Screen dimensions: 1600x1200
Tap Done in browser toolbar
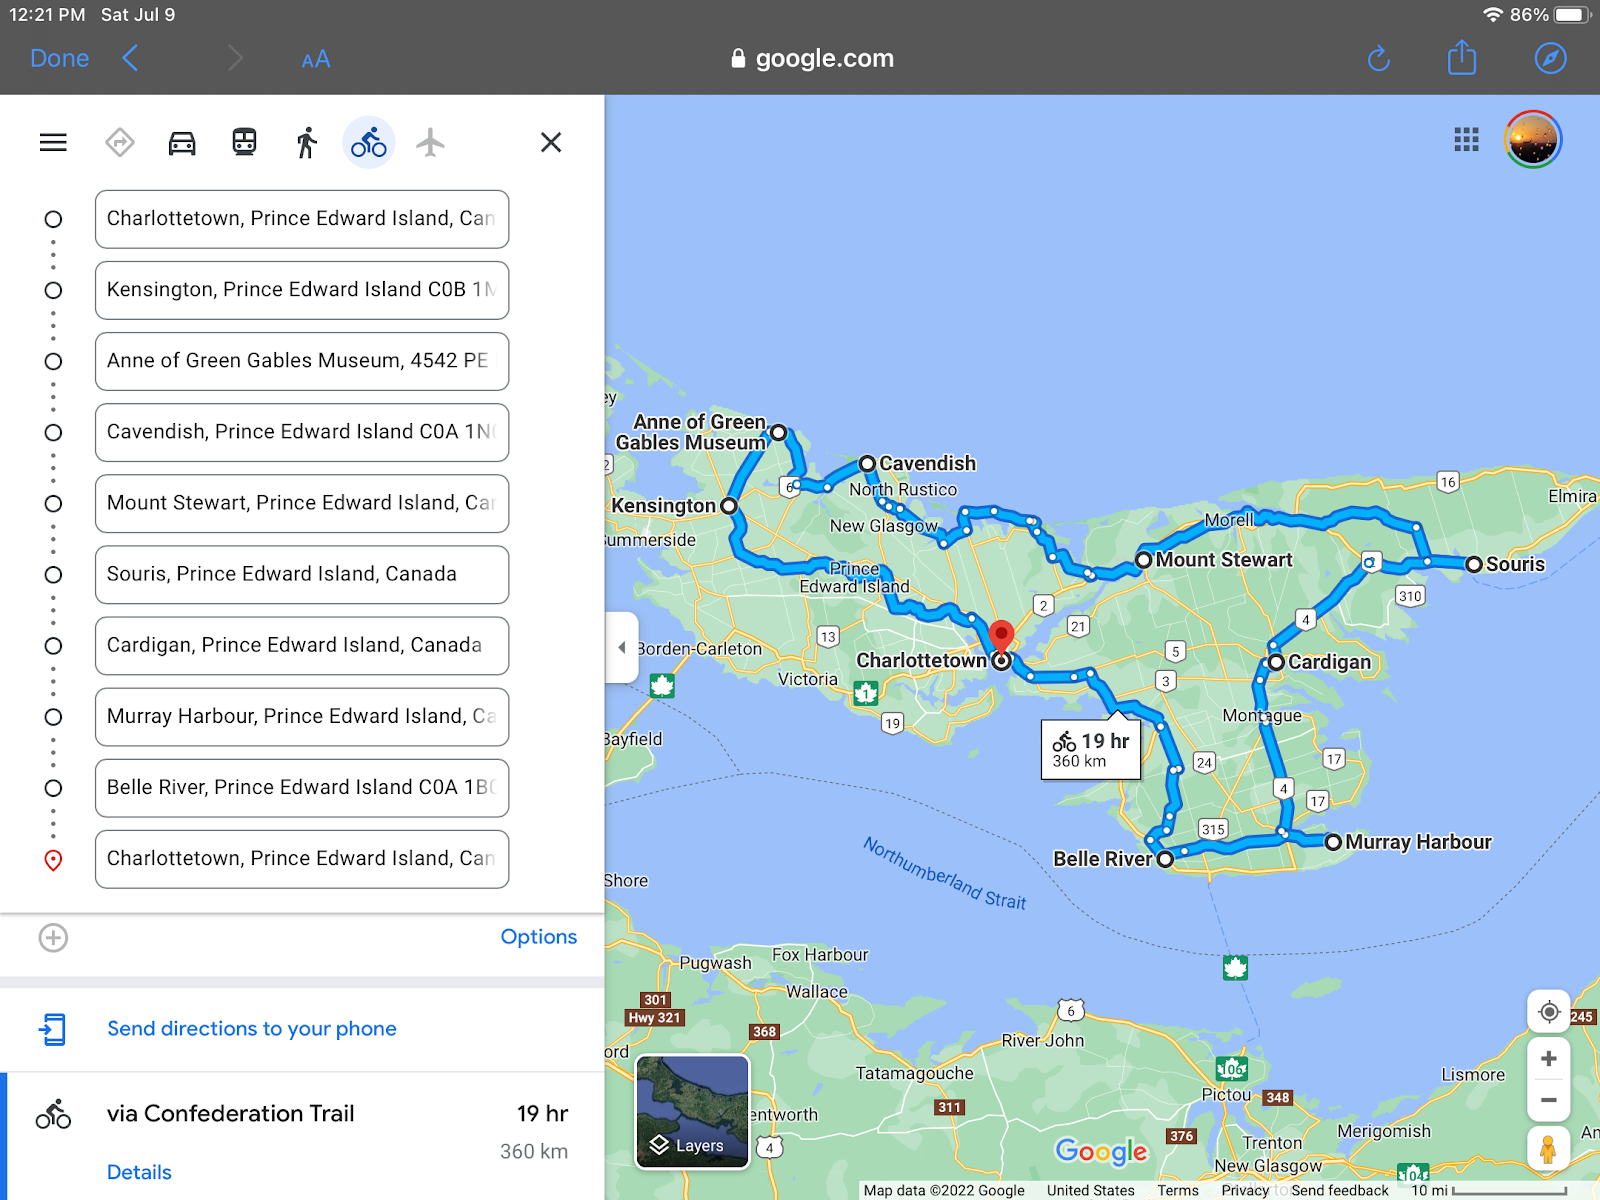(60, 59)
